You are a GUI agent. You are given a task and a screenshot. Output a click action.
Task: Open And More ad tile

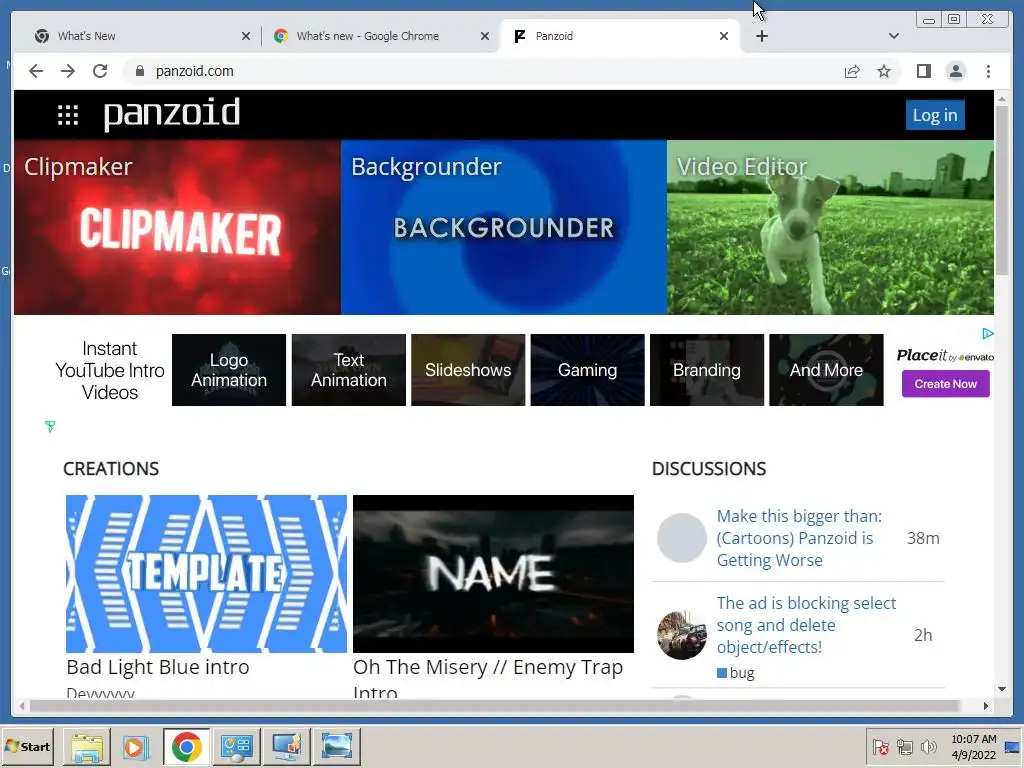[x=826, y=370]
